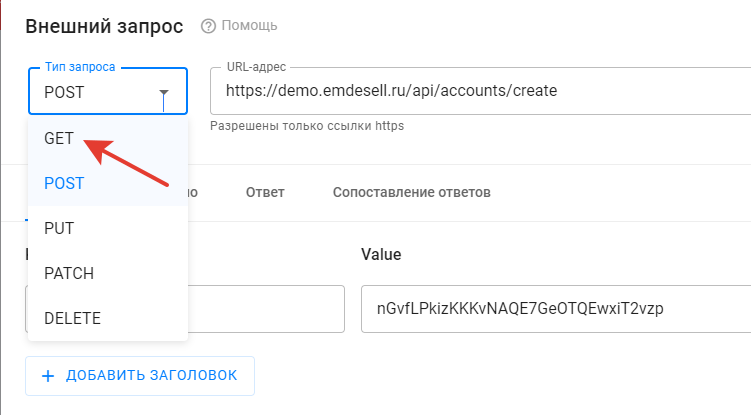The height and width of the screenshot is (415, 751).
Task: Click the hint text about https links
Action: click(307, 126)
